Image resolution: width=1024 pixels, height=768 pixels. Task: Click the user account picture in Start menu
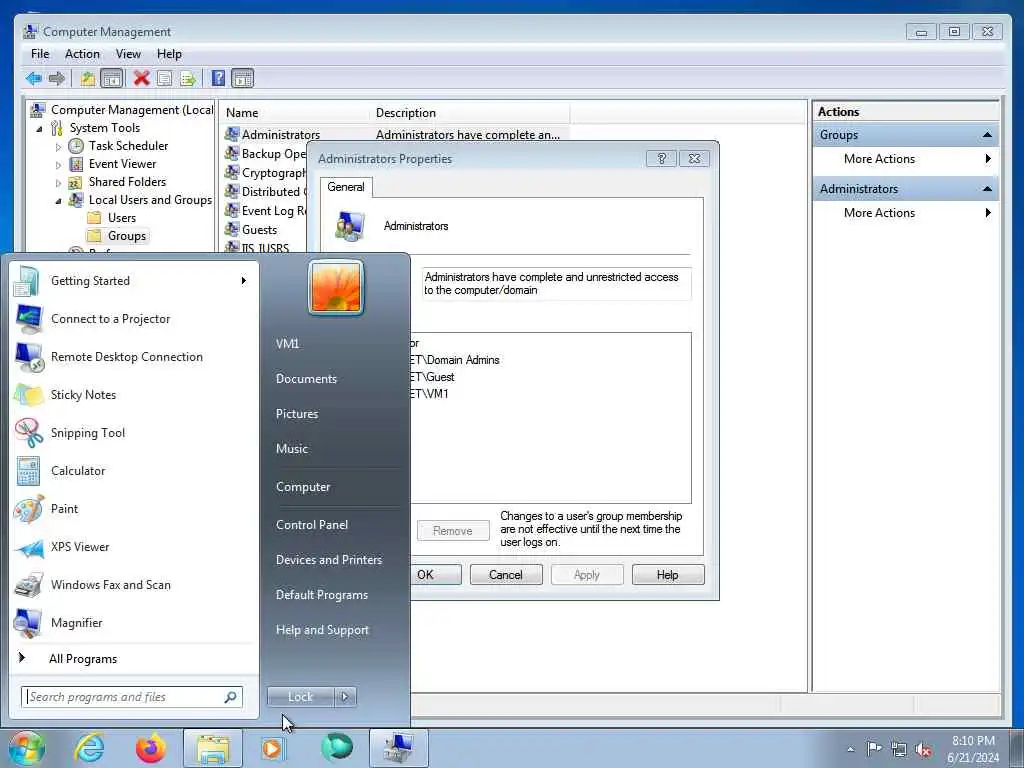click(336, 287)
